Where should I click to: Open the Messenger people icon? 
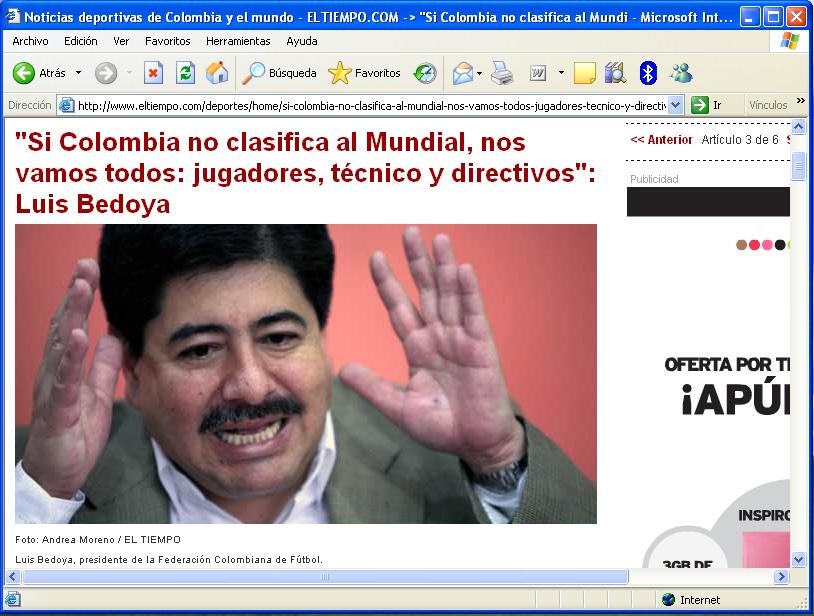pyautogui.click(x=681, y=73)
